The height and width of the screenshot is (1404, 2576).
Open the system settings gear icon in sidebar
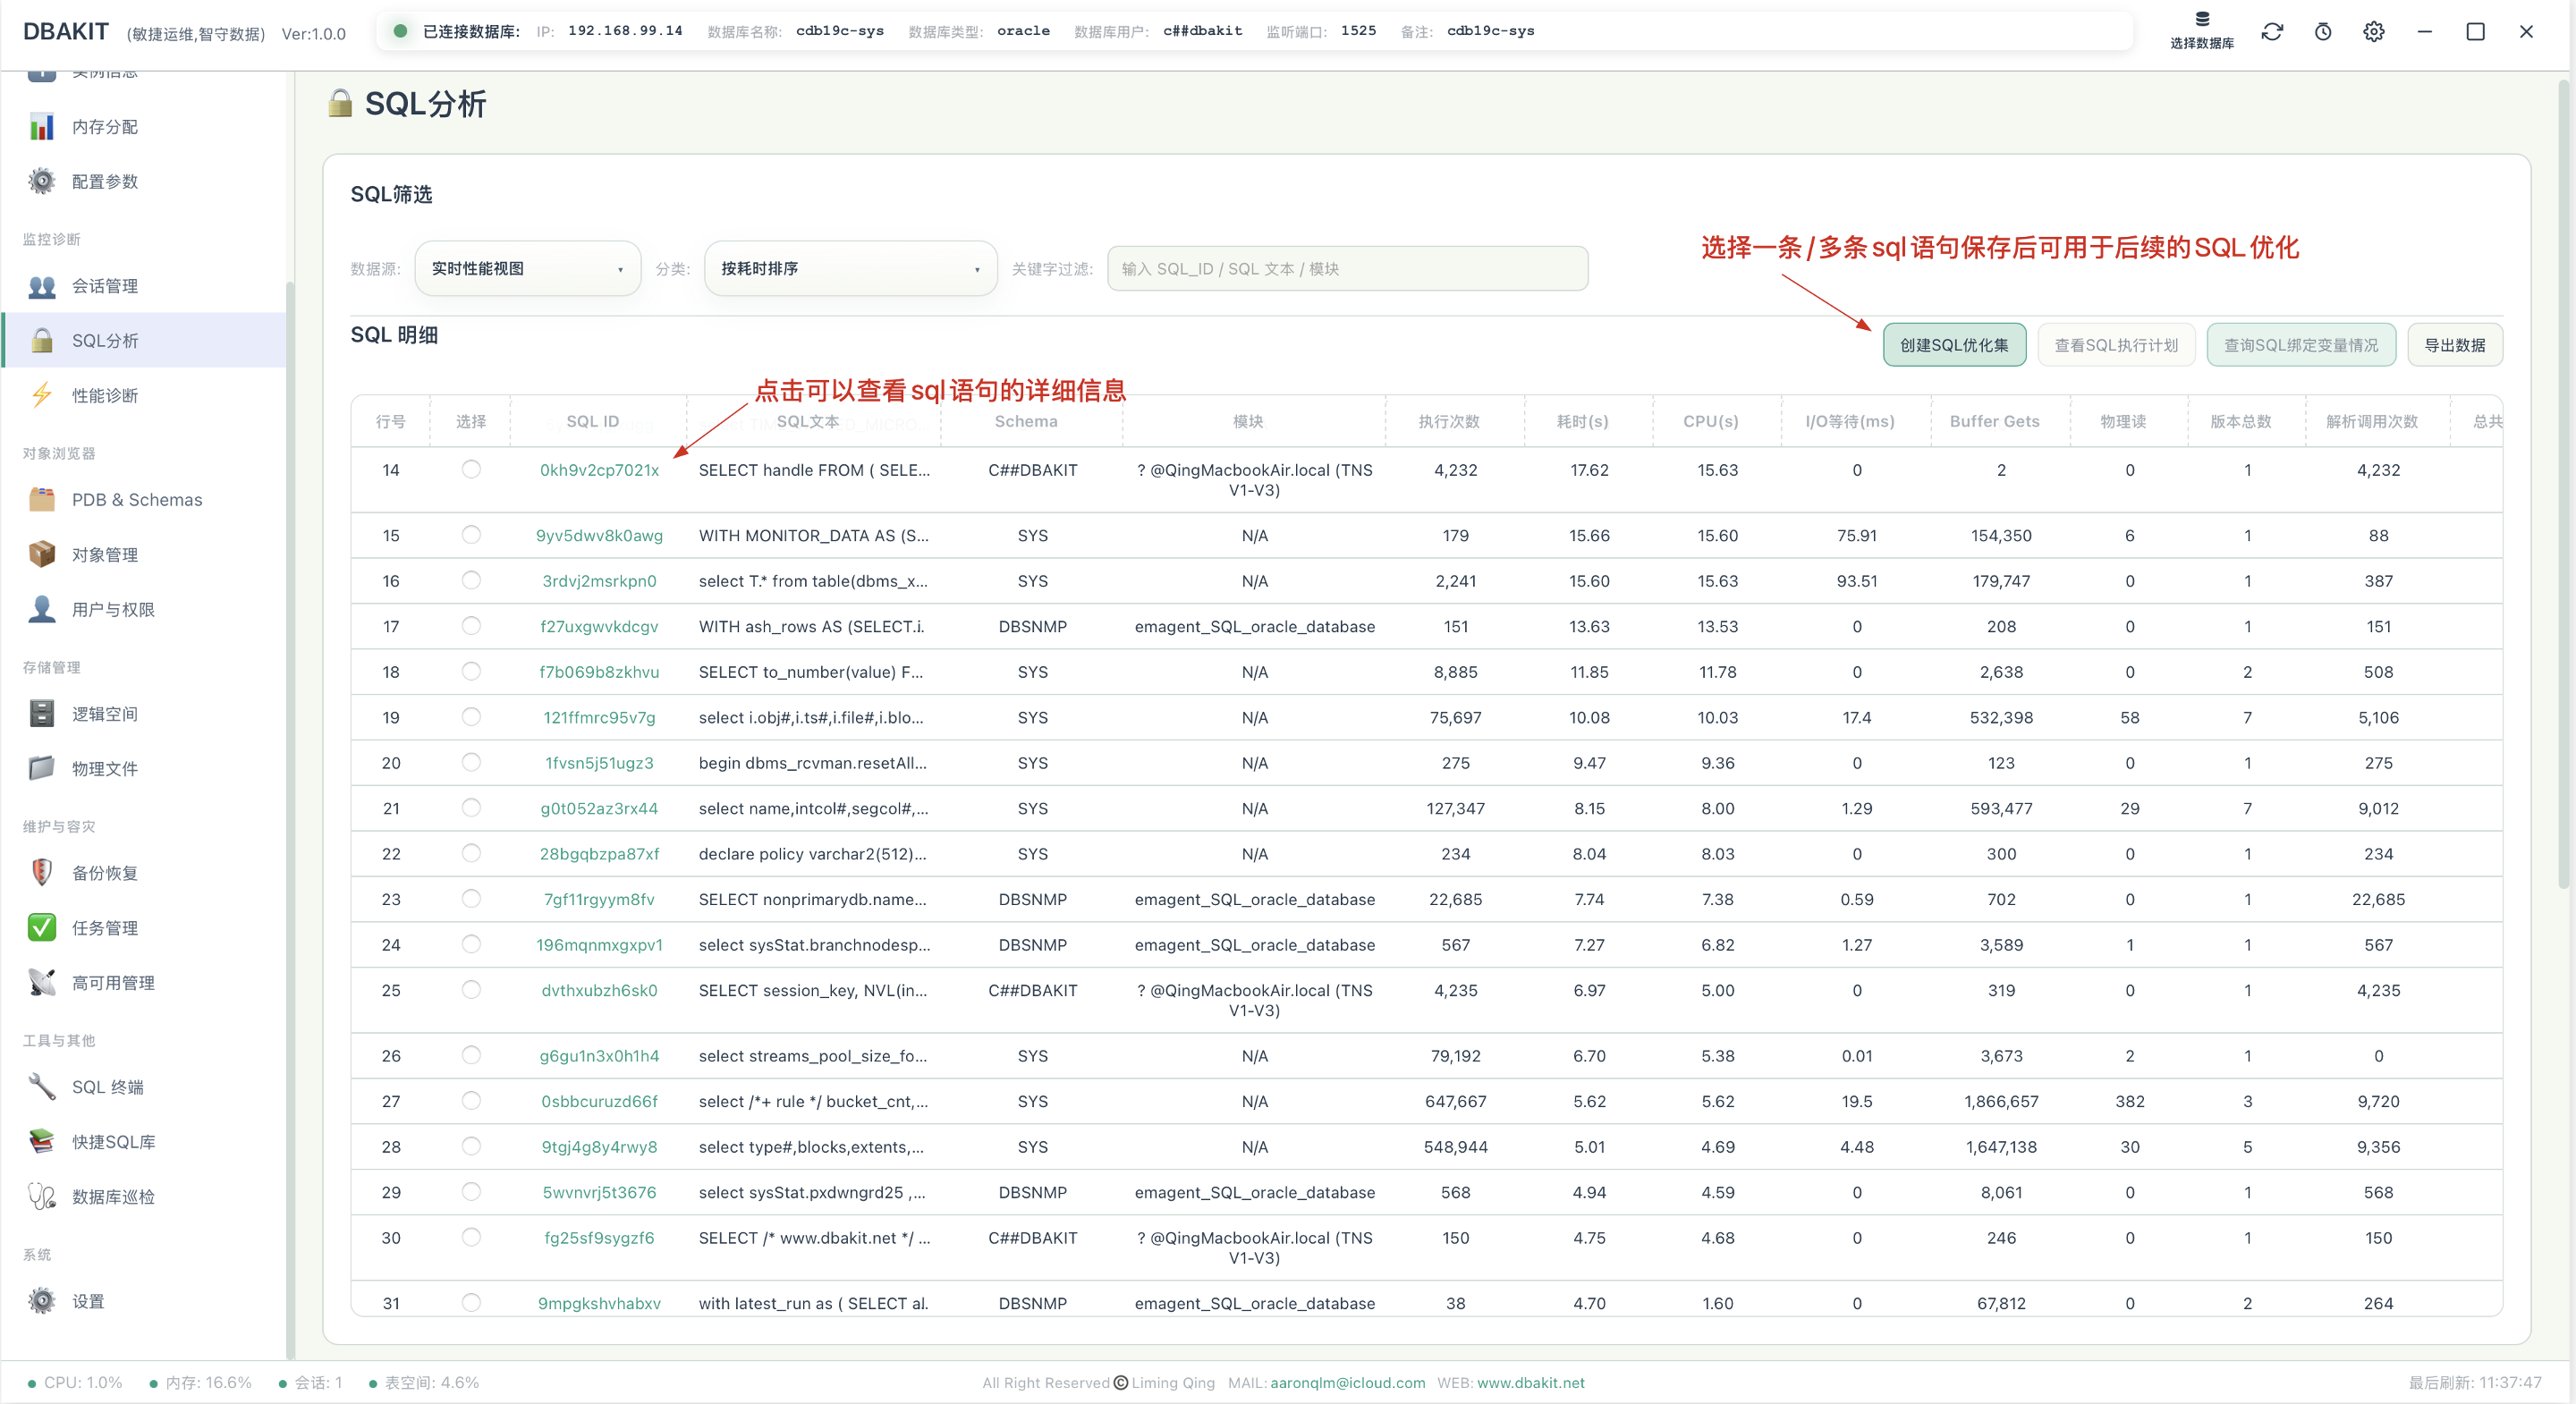[x=41, y=1300]
